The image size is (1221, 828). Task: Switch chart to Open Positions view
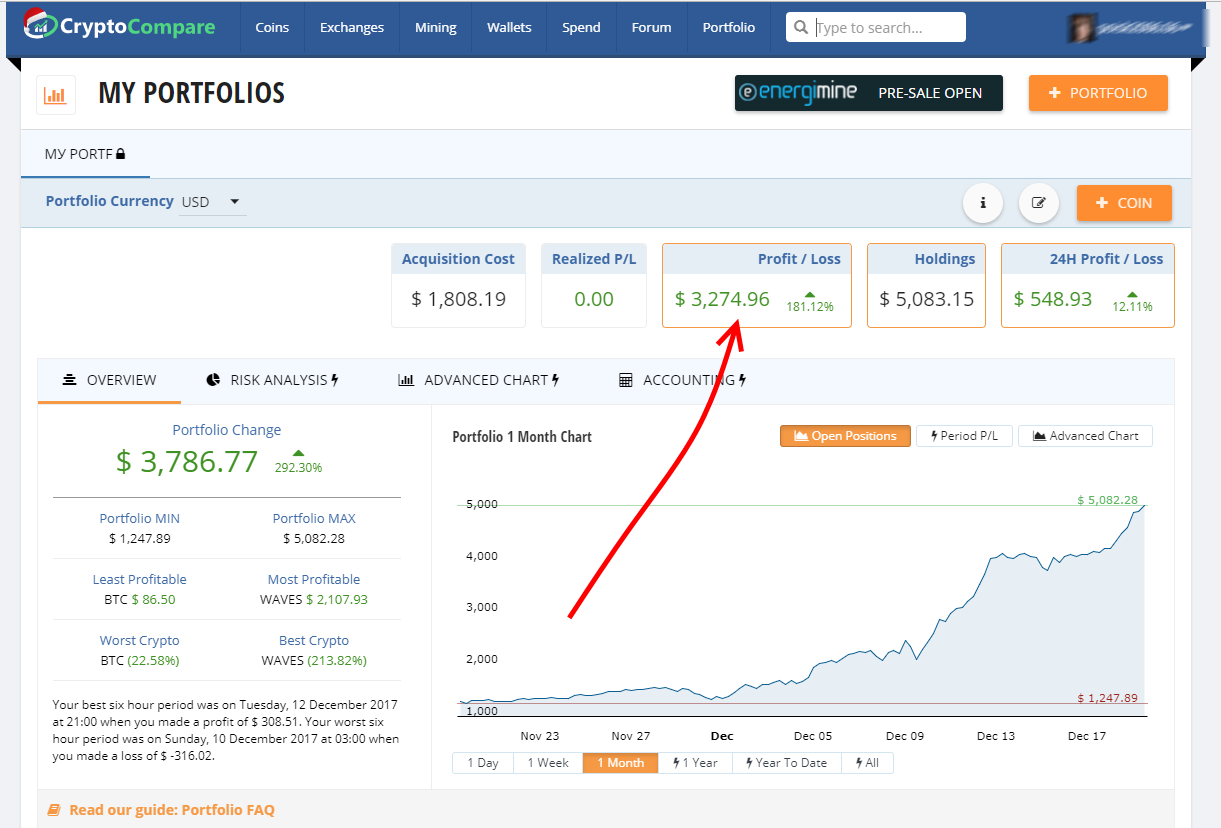(845, 436)
